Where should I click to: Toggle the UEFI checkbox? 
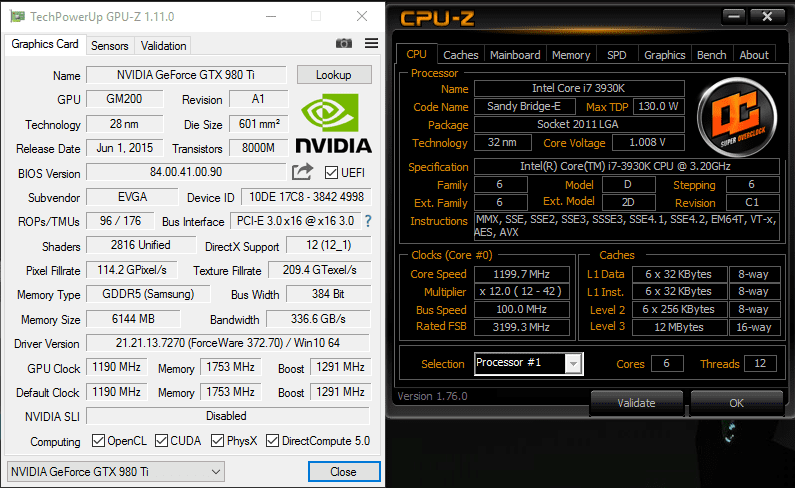click(331, 172)
